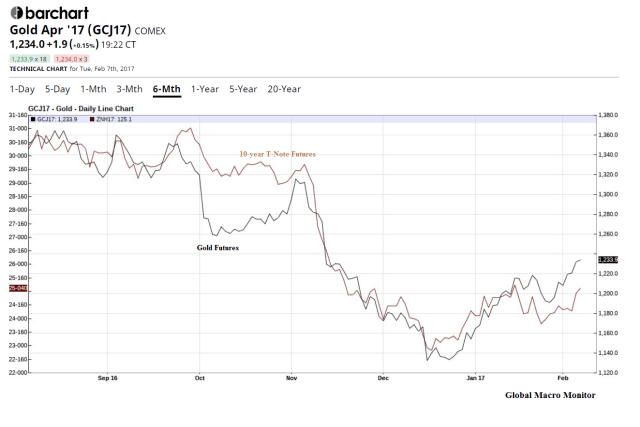The width and height of the screenshot is (640, 427).
Task: Click the 1,233.9 gold price tag on right axis
Action: click(608, 259)
